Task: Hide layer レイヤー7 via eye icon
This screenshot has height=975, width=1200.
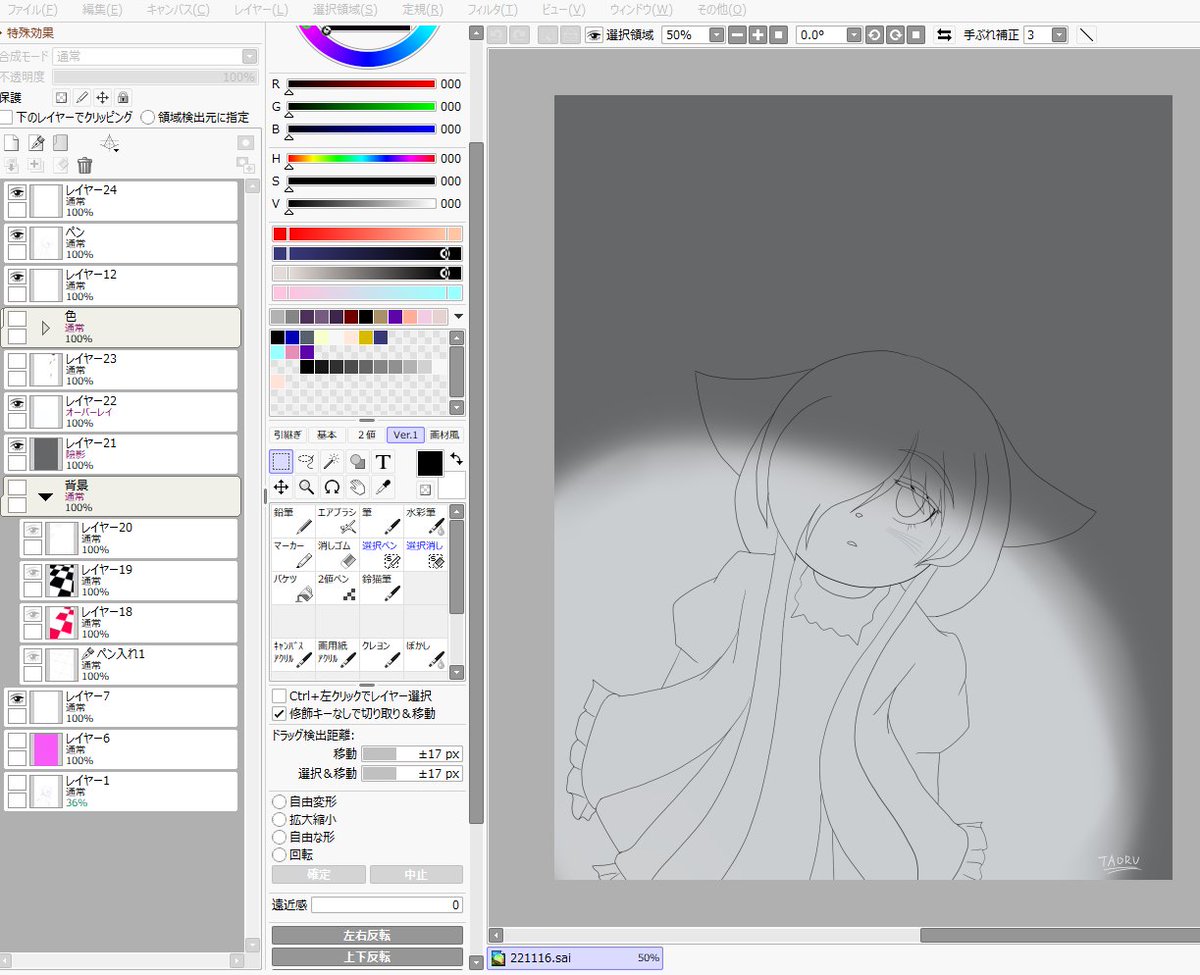Action: [17, 697]
